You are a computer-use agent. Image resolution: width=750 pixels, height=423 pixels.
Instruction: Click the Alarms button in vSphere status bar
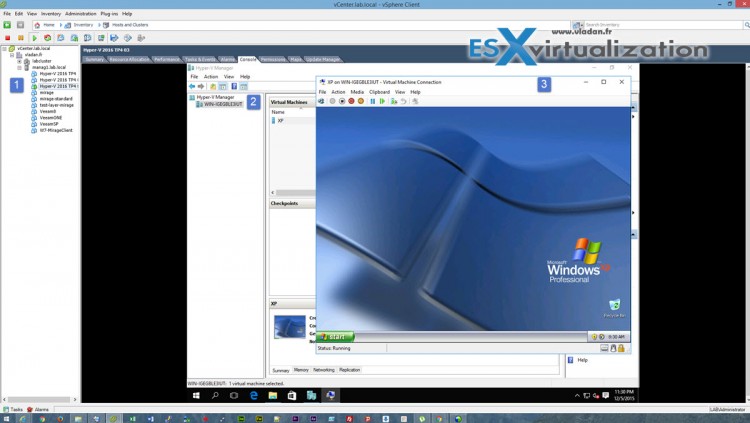point(38,410)
